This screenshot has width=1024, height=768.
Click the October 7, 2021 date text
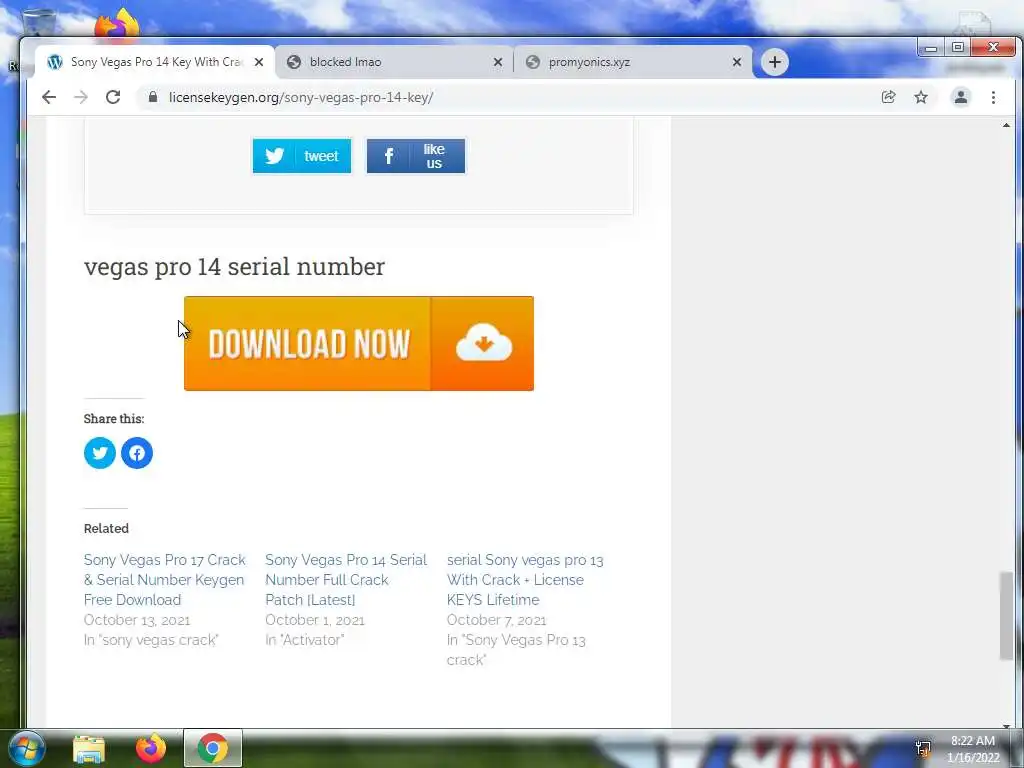pyautogui.click(x=496, y=620)
